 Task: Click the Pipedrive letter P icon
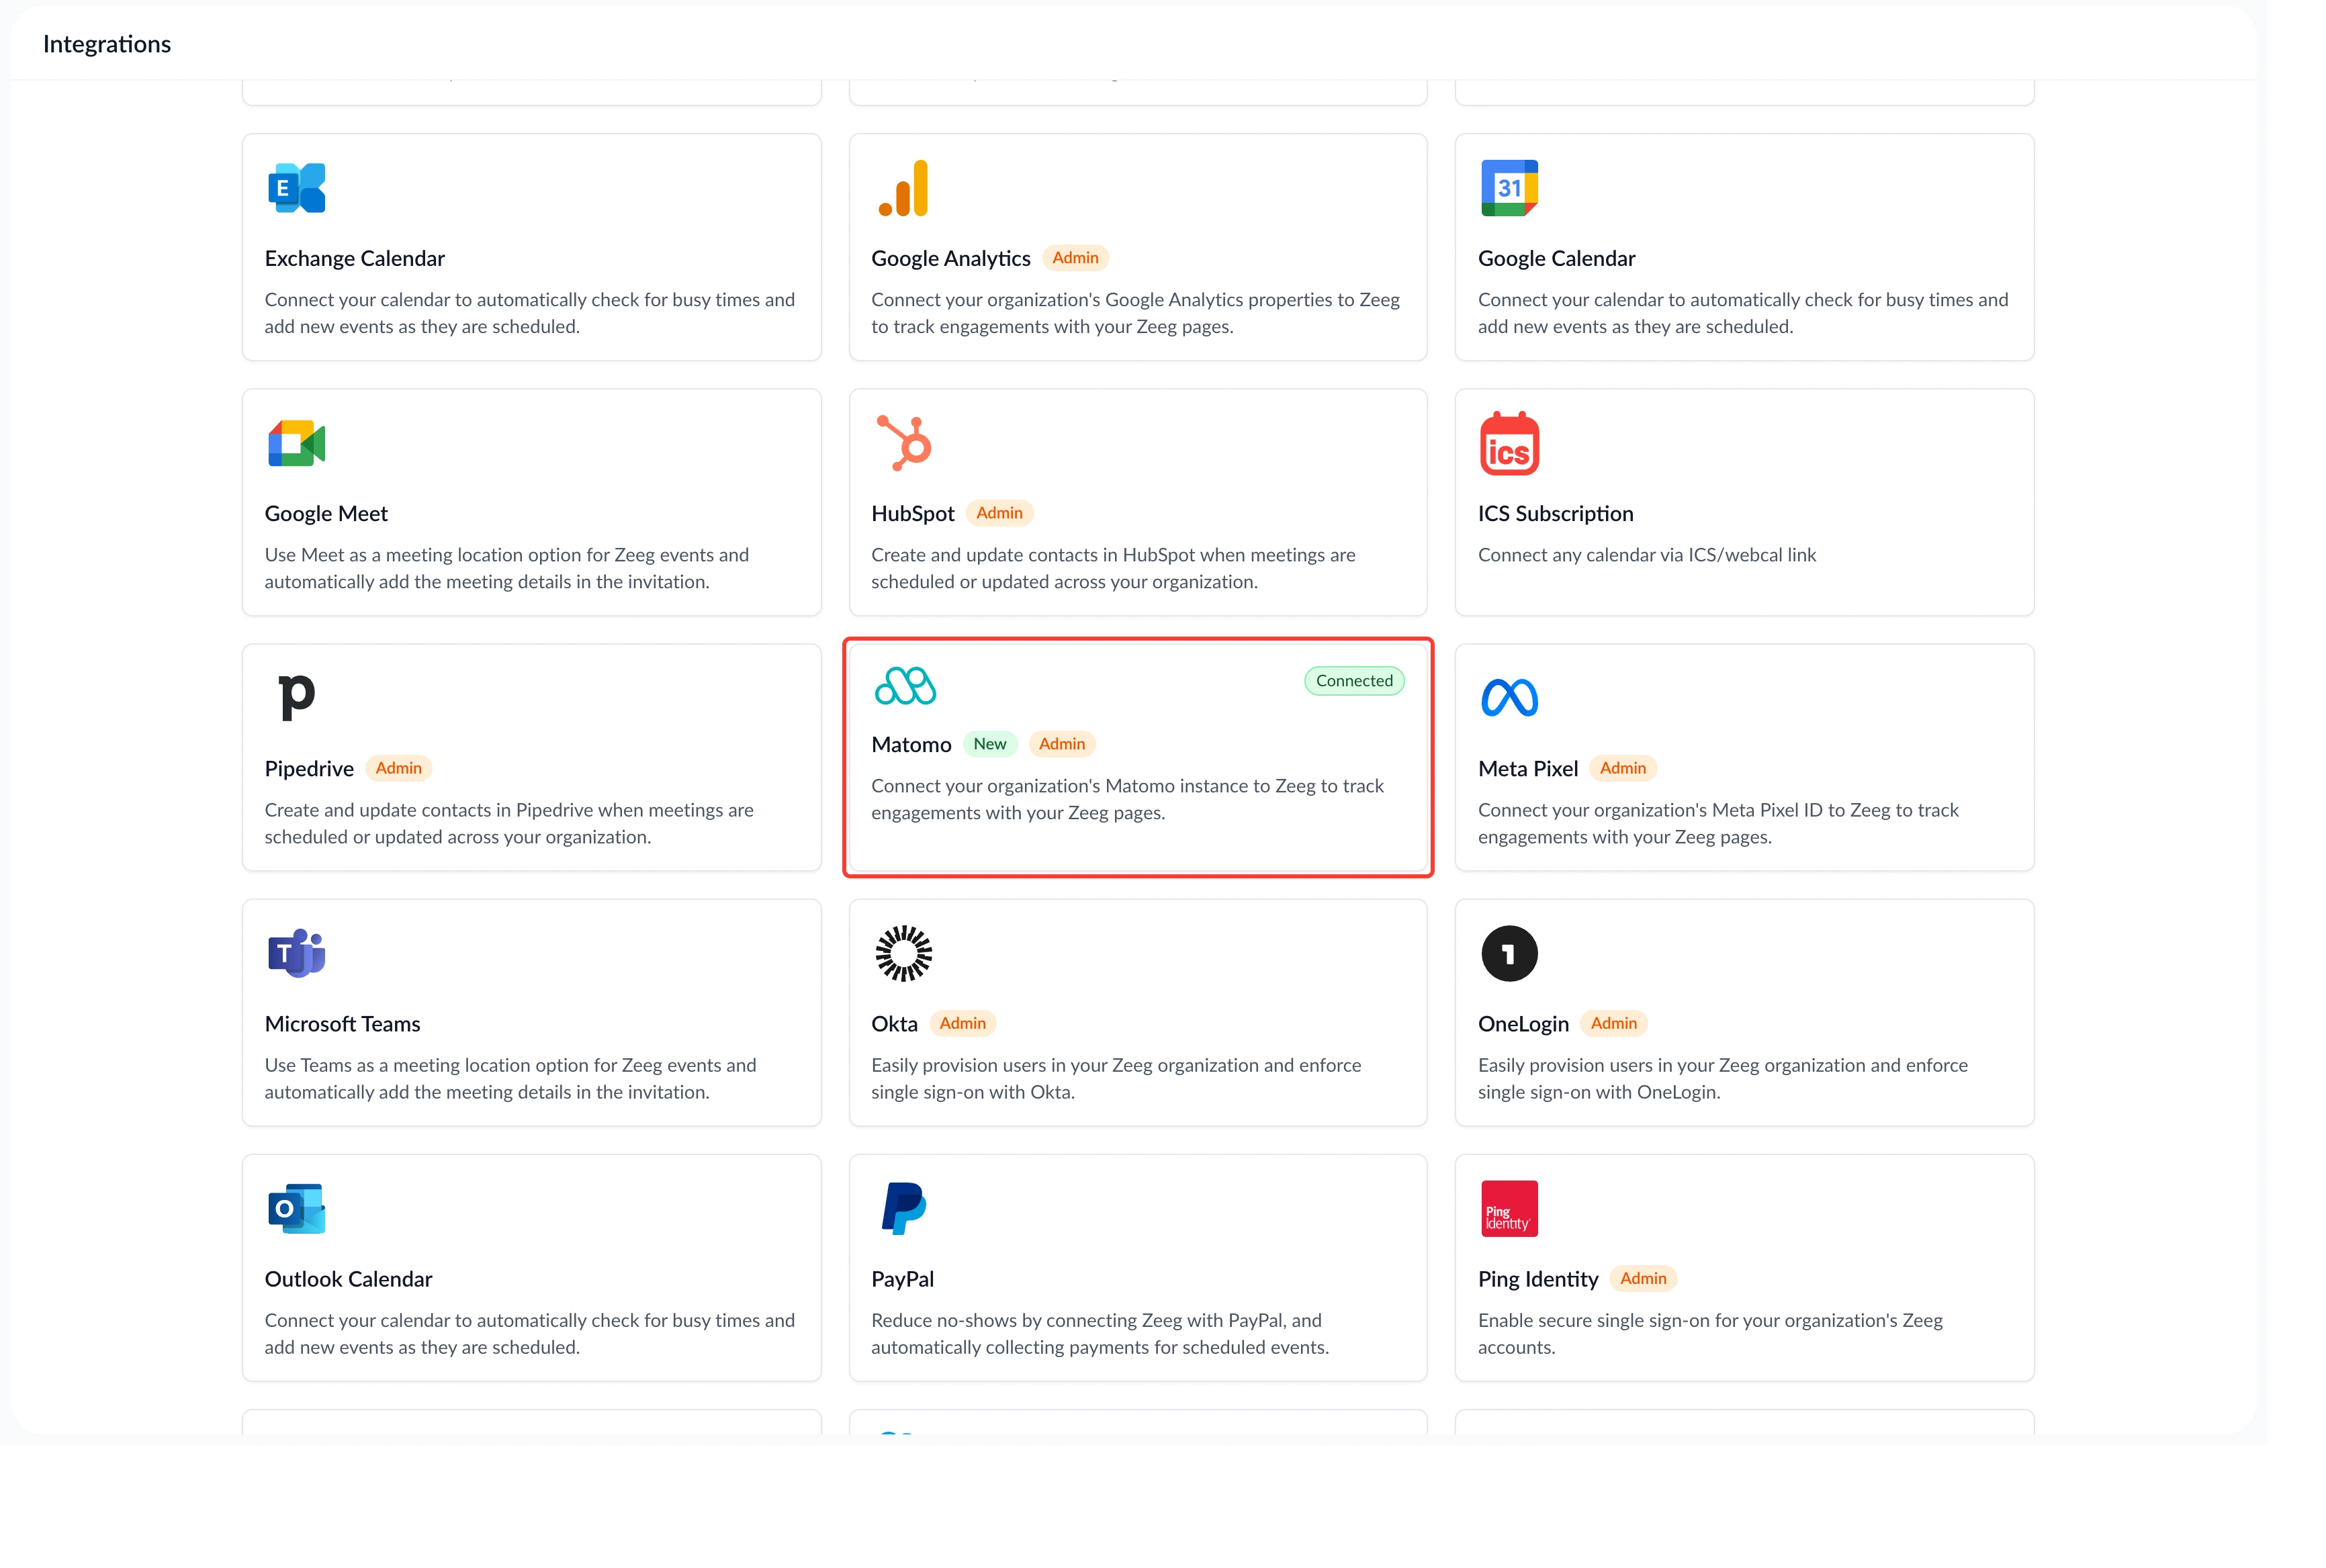pyautogui.click(x=296, y=697)
